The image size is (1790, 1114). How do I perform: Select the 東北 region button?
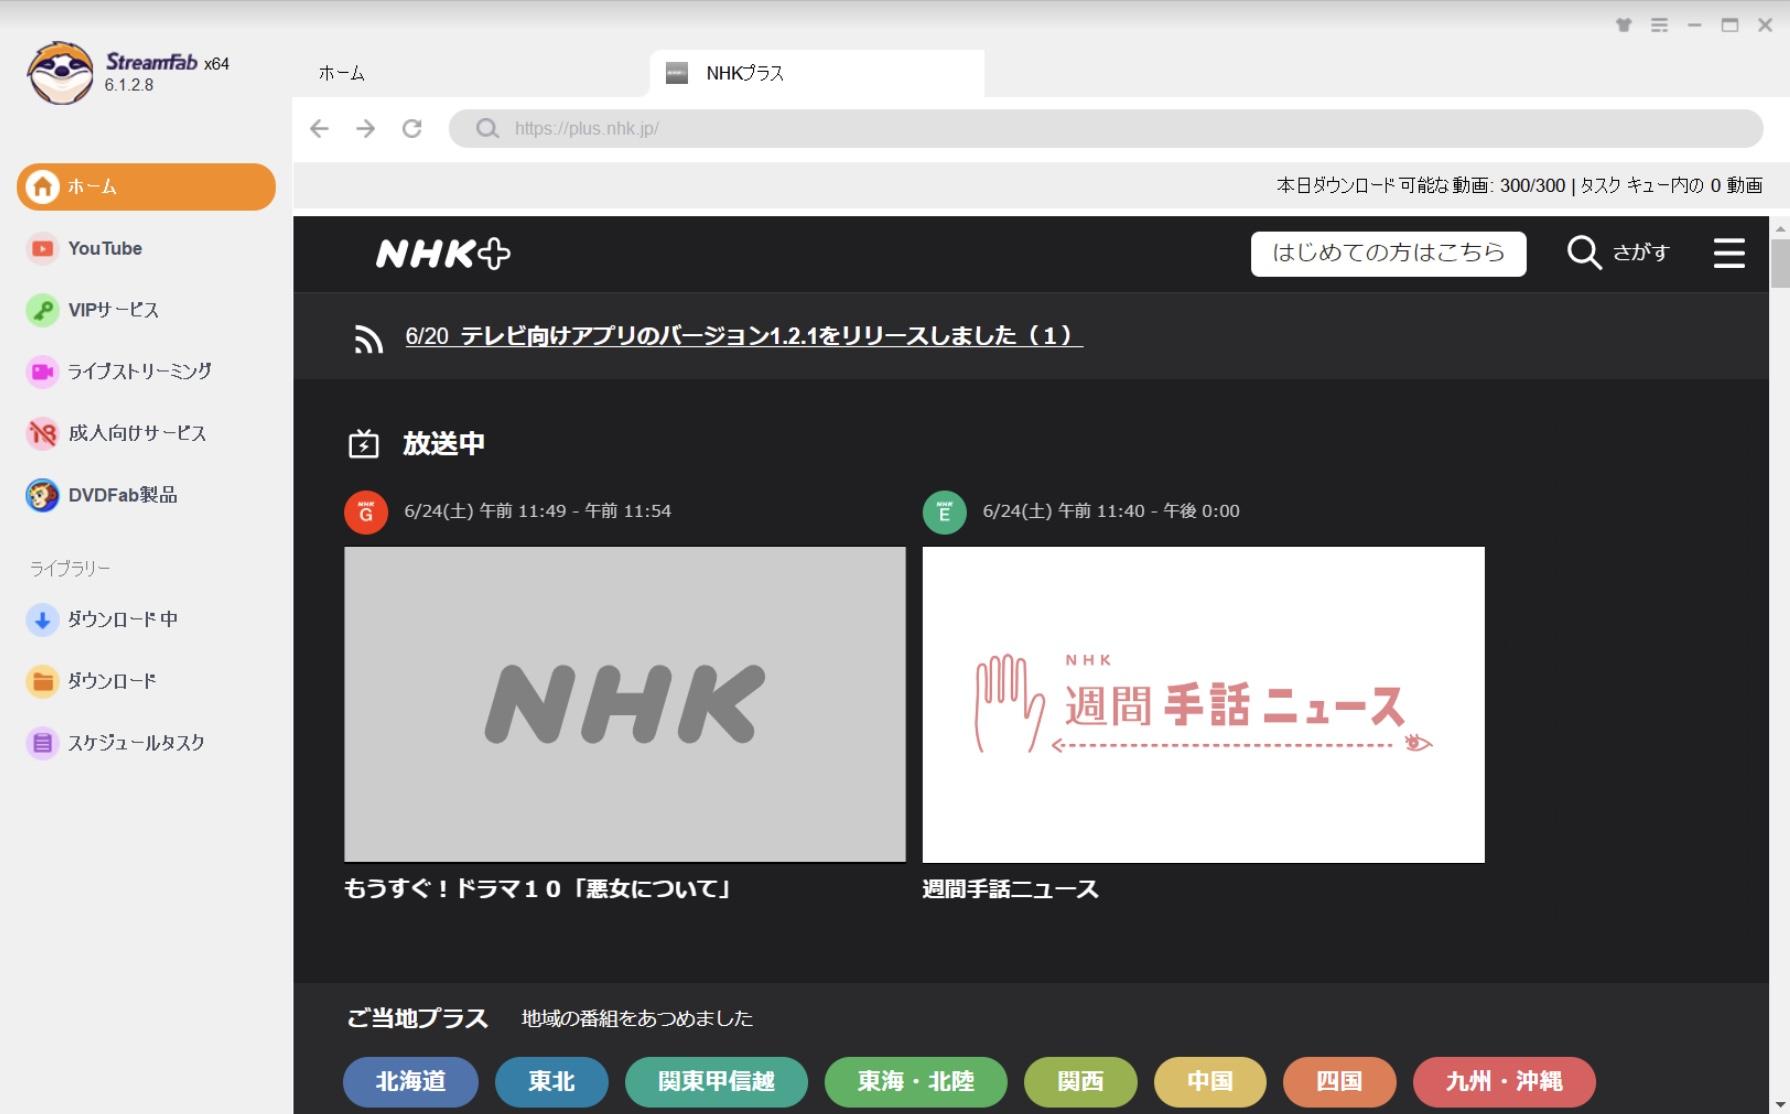(551, 1082)
